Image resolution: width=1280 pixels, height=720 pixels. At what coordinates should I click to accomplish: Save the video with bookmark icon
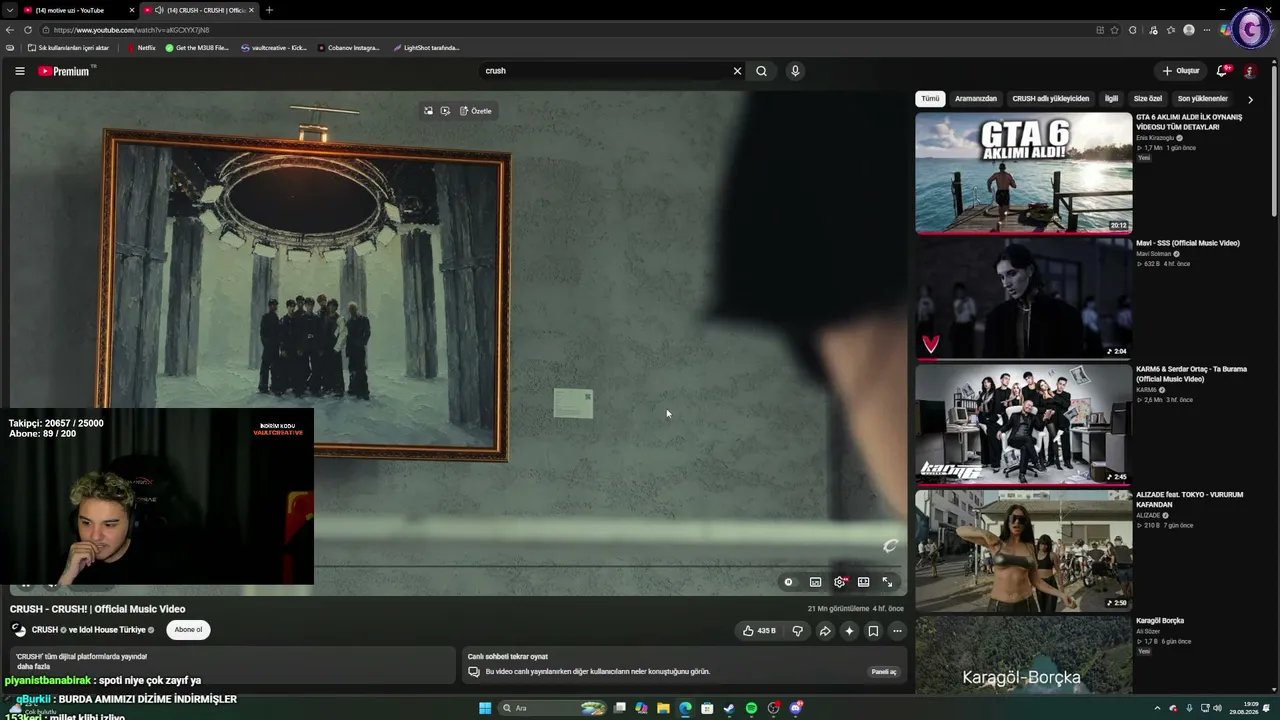click(873, 631)
